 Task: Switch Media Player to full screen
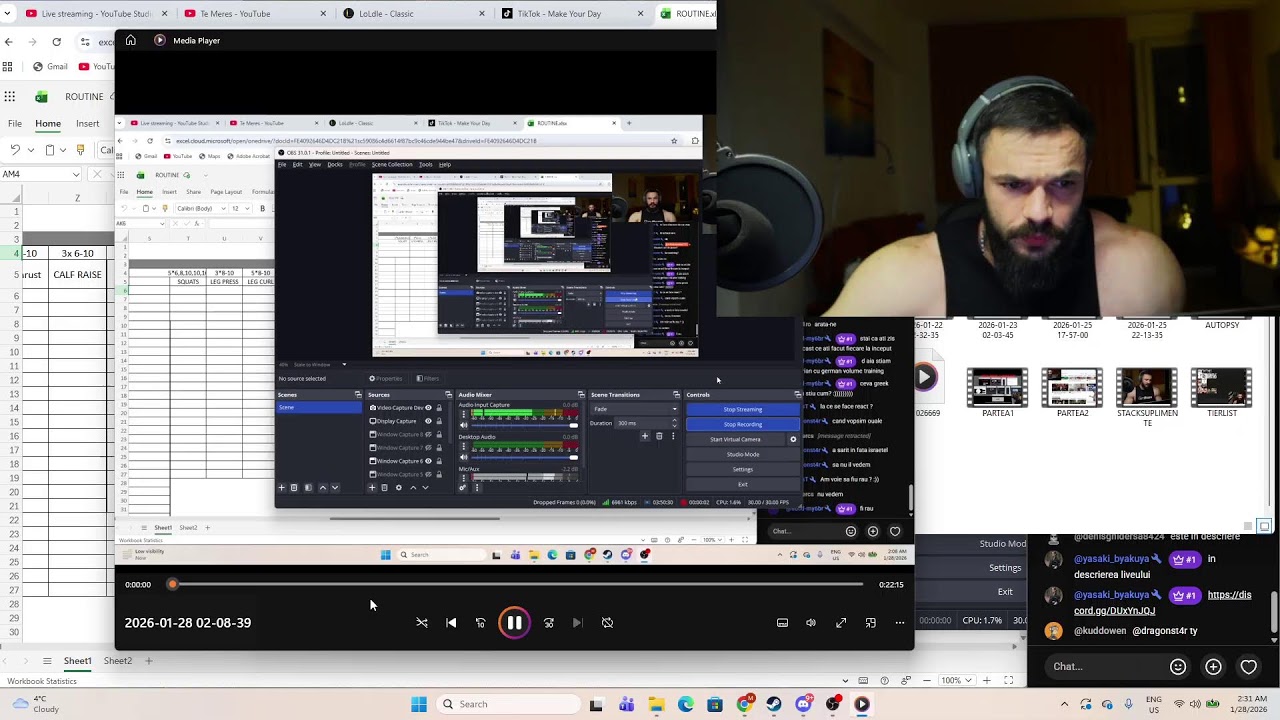[841, 623]
